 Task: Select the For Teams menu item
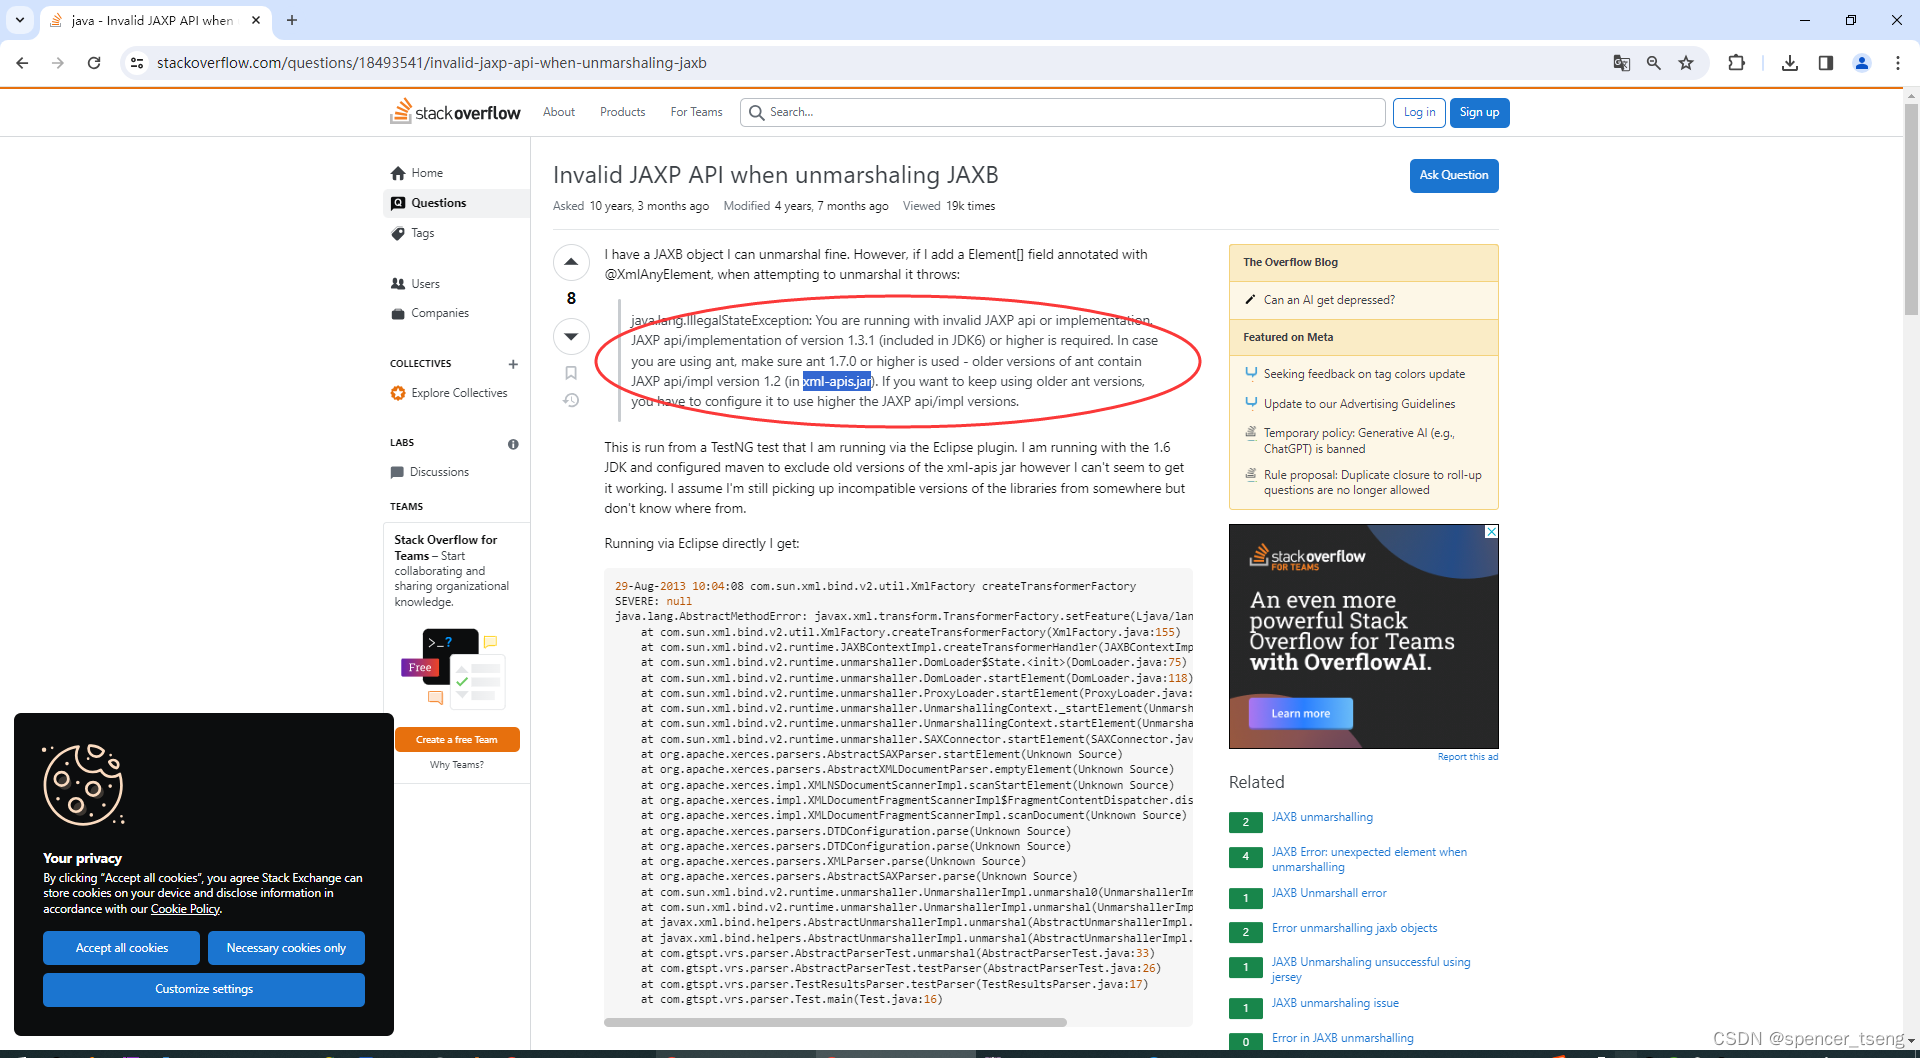pyautogui.click(x=696, y=112)
